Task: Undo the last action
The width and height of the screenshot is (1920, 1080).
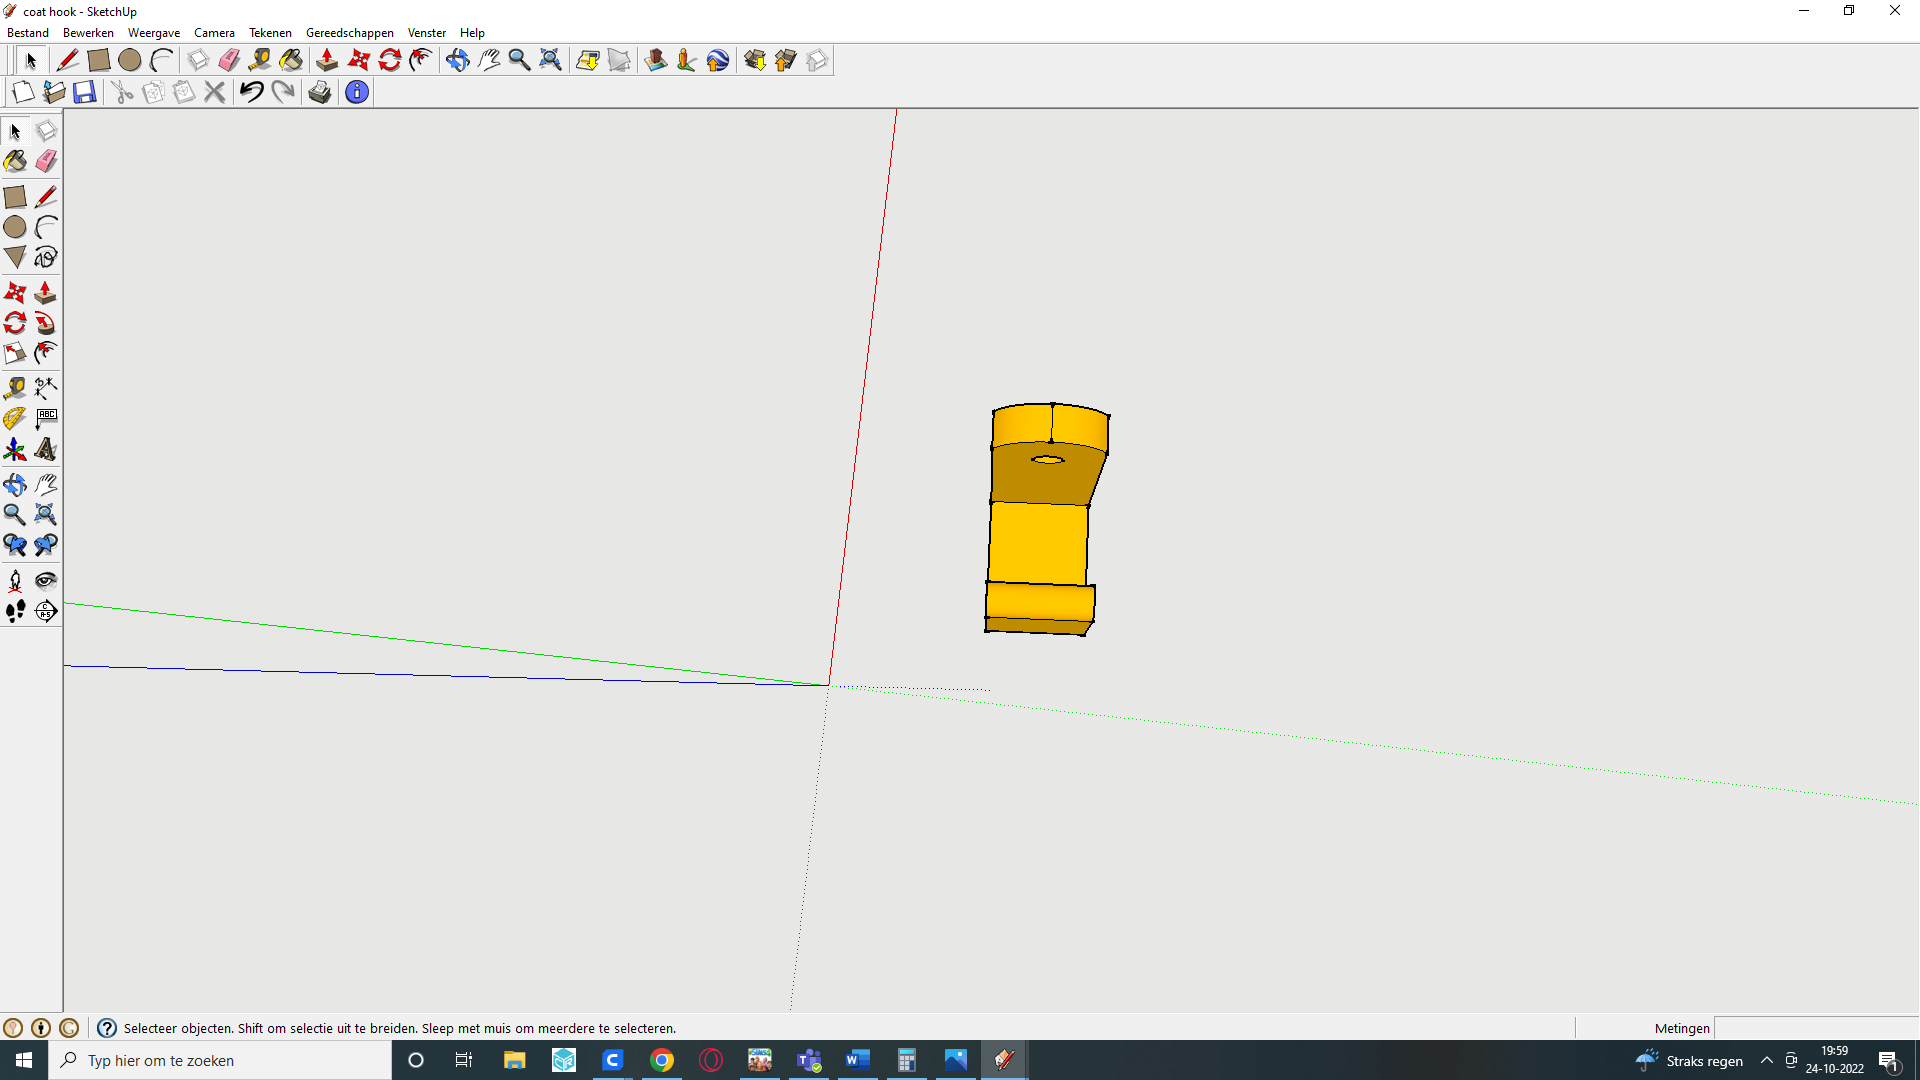Action: 250,91
